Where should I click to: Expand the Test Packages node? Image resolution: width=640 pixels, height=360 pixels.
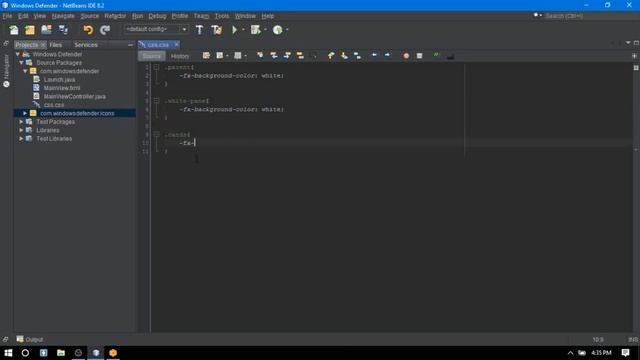click(21, 122)
